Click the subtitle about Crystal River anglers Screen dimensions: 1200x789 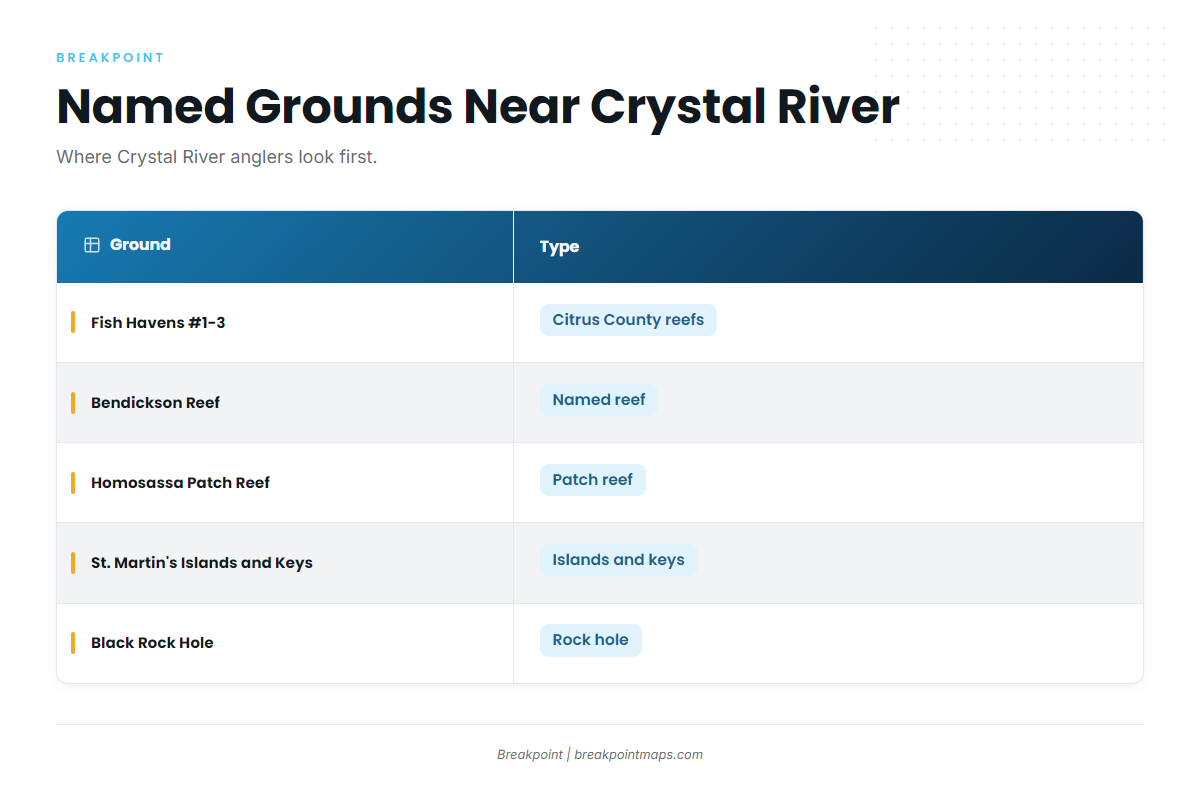point(217,157)
